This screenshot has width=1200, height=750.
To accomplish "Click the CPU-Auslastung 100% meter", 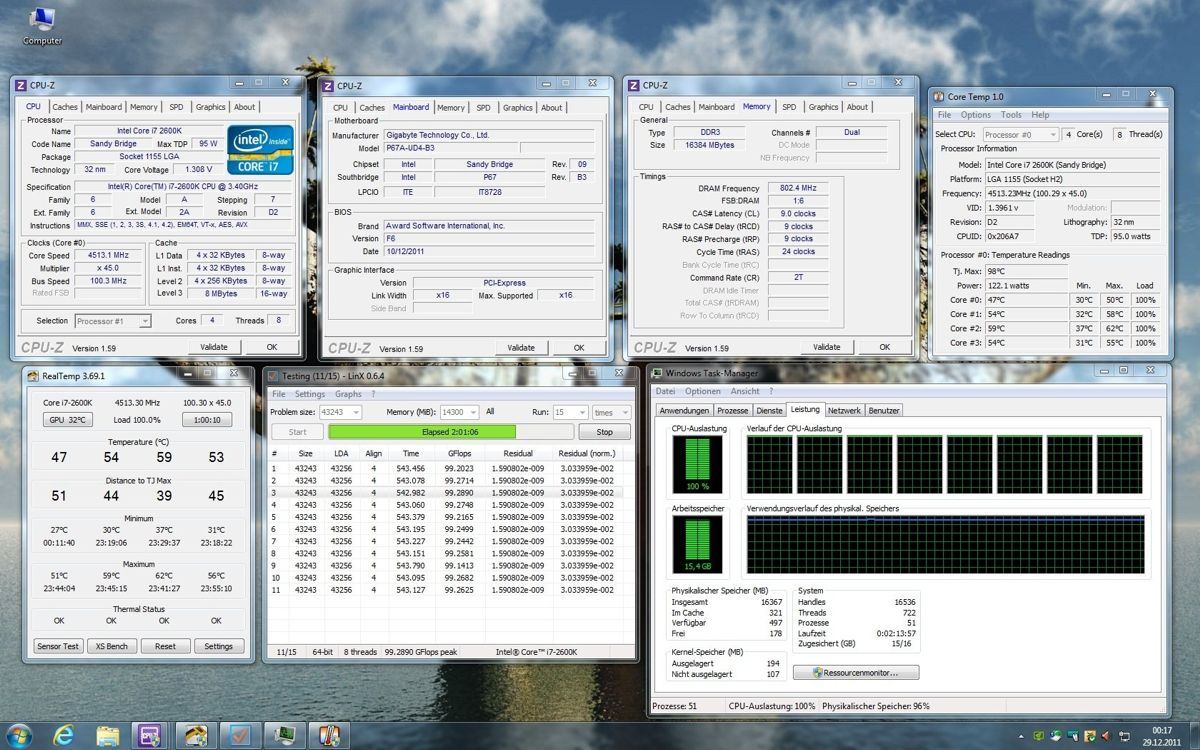I will coord(697,464).
